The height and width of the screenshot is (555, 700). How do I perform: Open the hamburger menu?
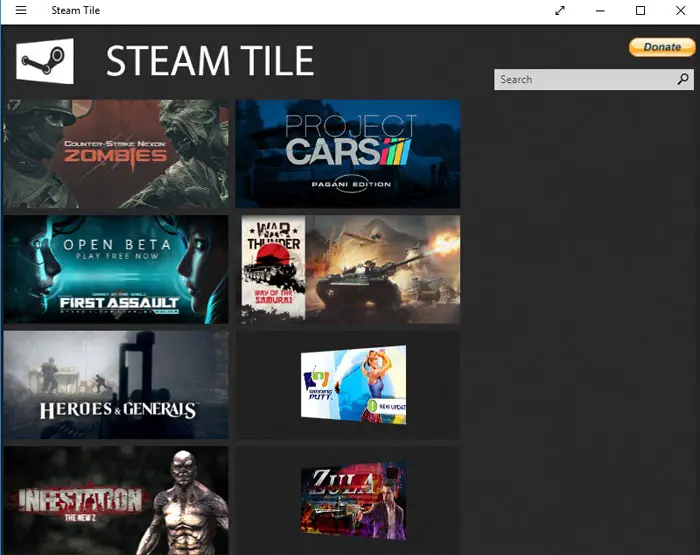tap(21, 10)
